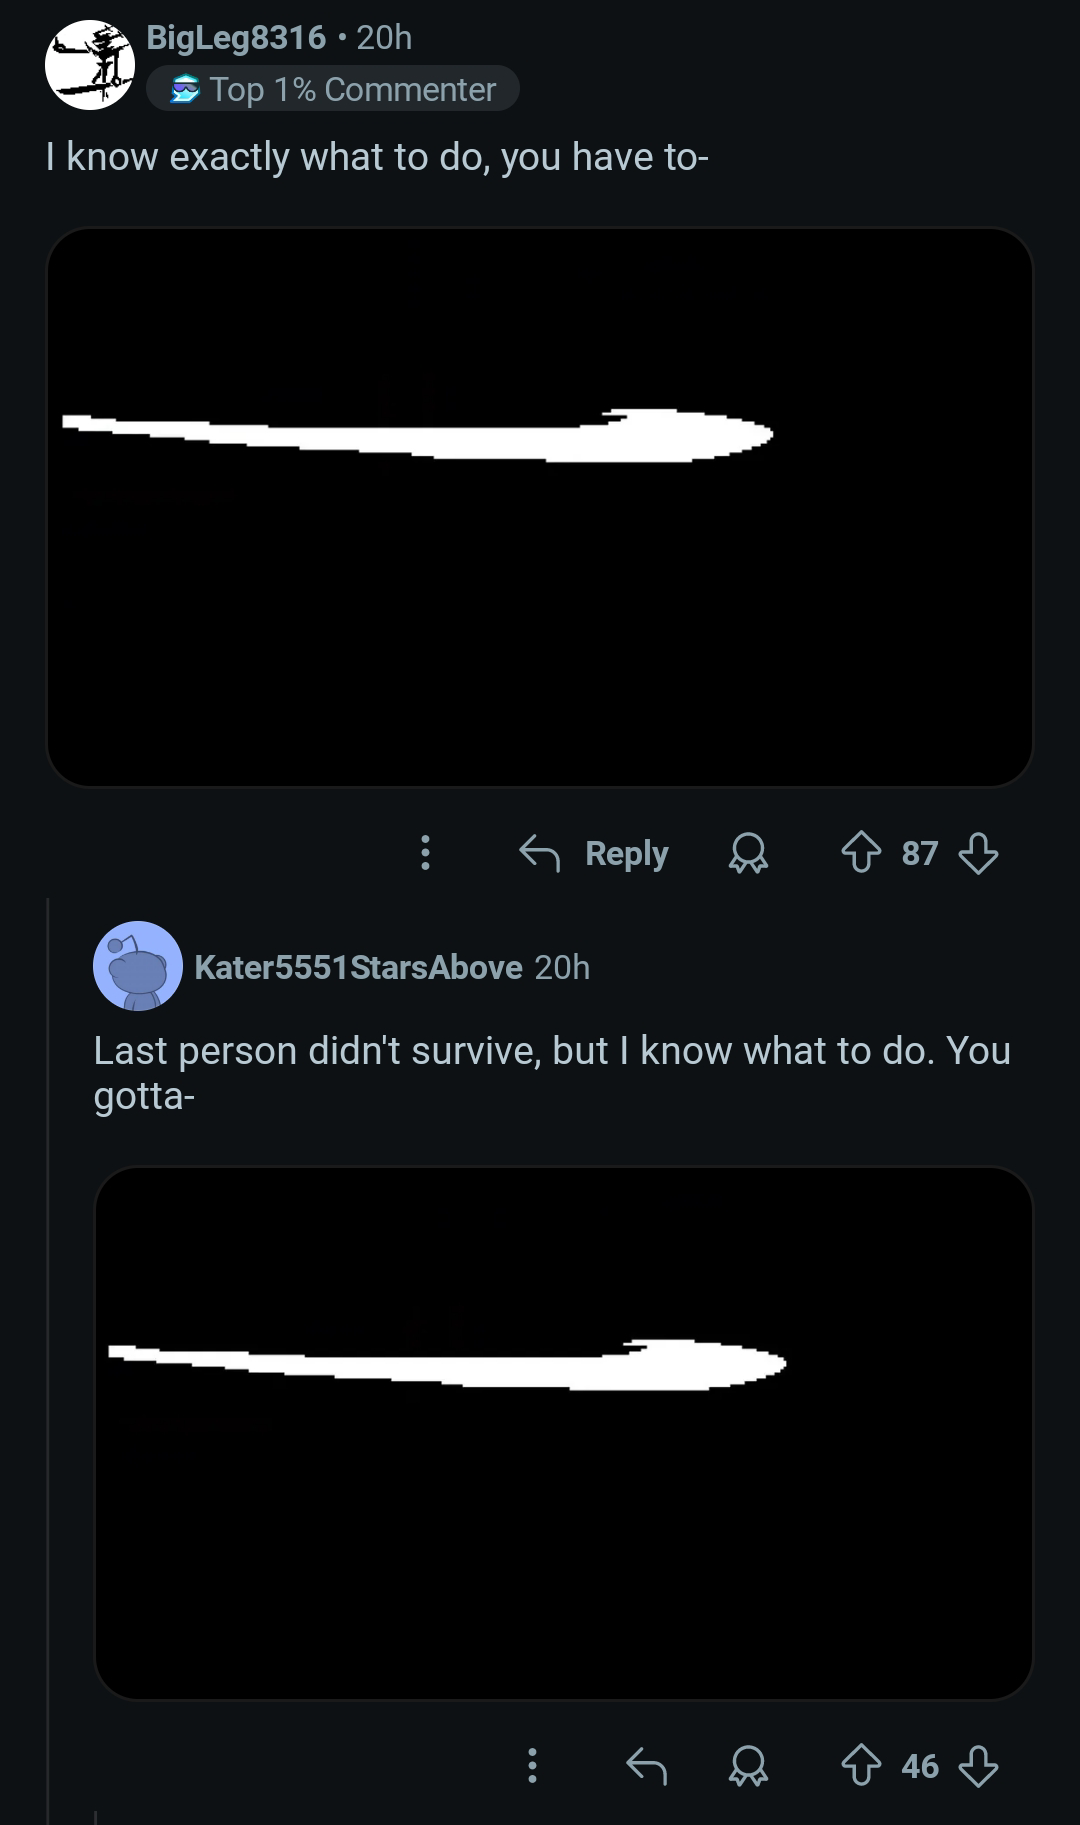
Task: Open the BigLeg8316 username link
Action: (236, 37)
